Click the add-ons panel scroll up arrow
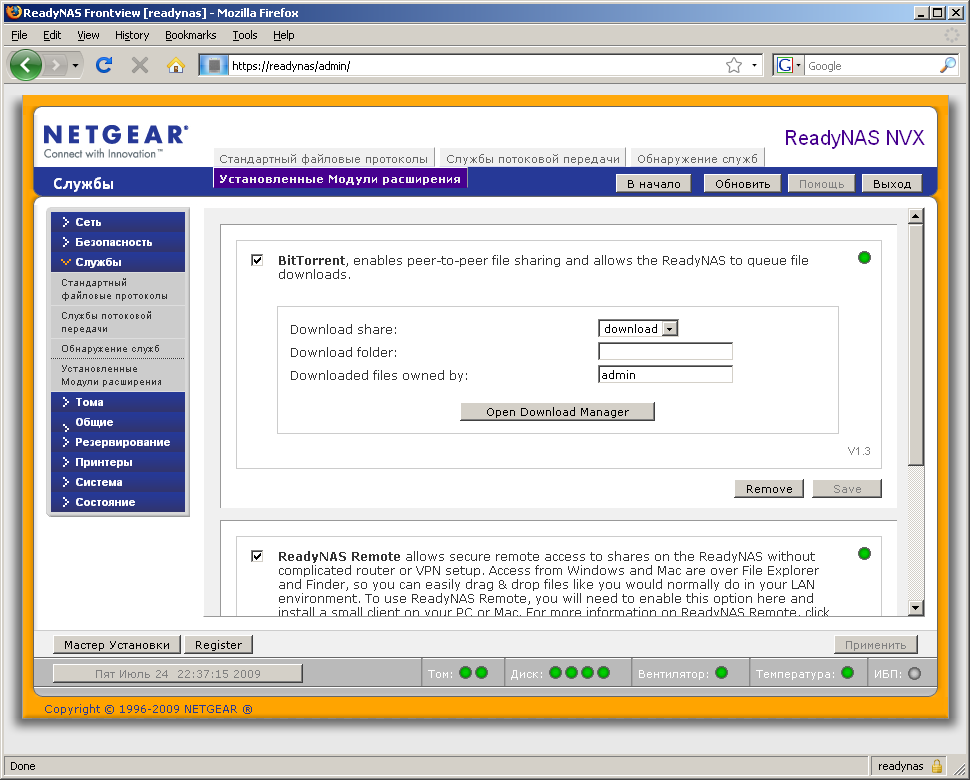The height and width of the screenshot is (780, 970). point(916,216)
